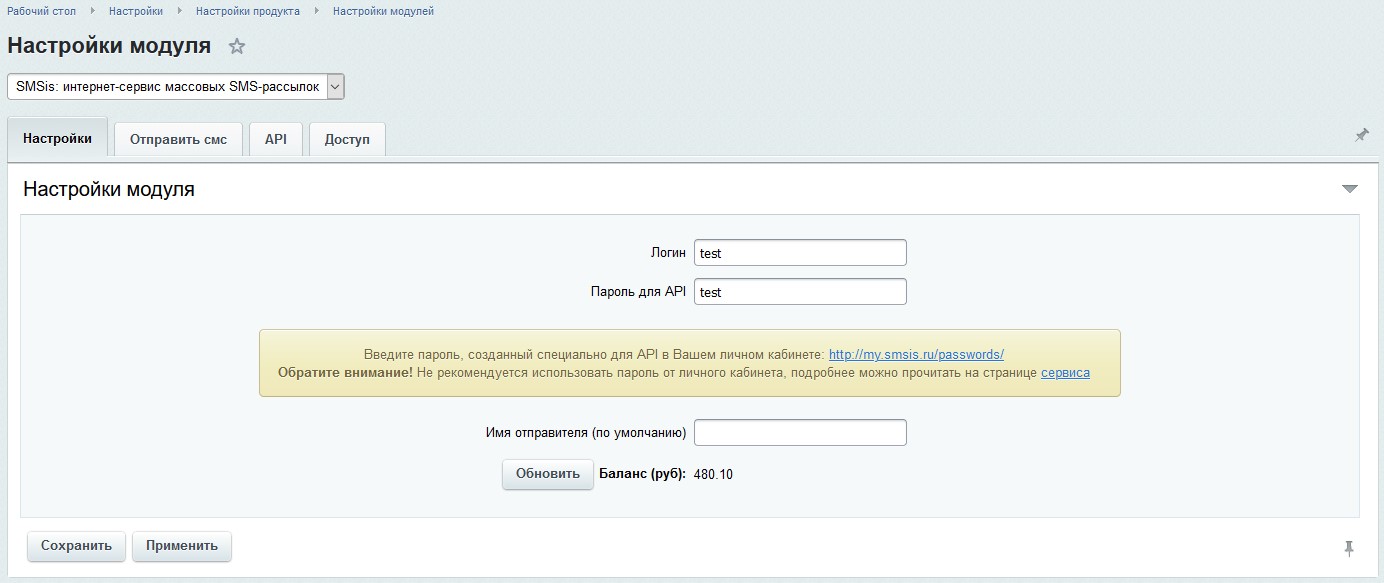Switch to the Настройки tab
The width and height of the screenshot is (1384, 583).
pyautogui.click(x=58, y=139)
